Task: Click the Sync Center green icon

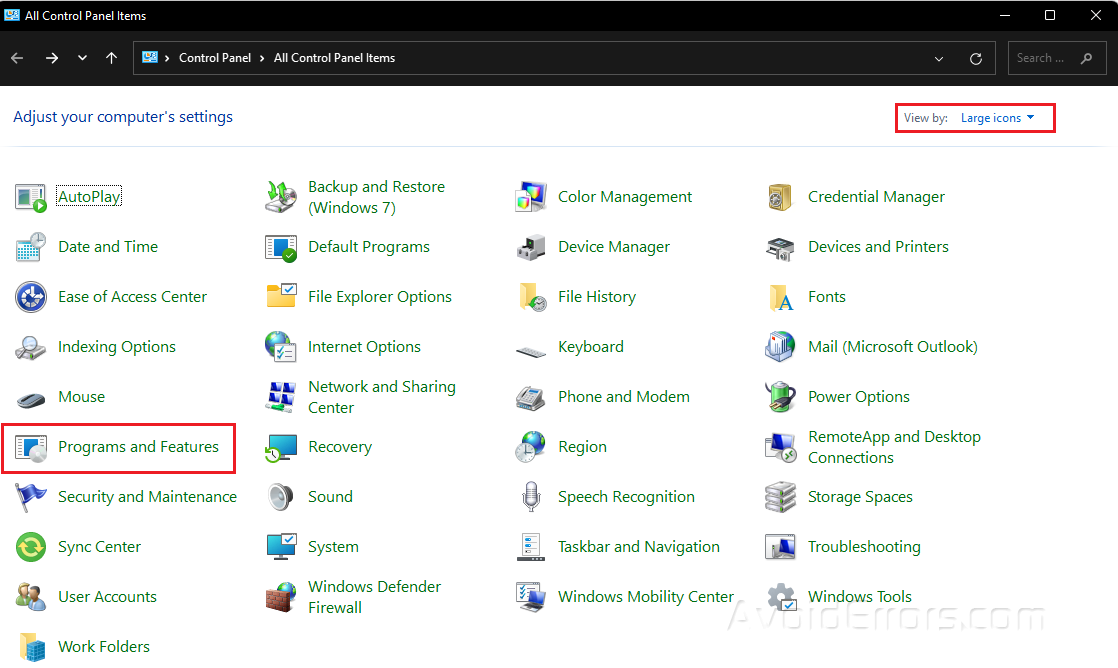Action: click(31, 547)
